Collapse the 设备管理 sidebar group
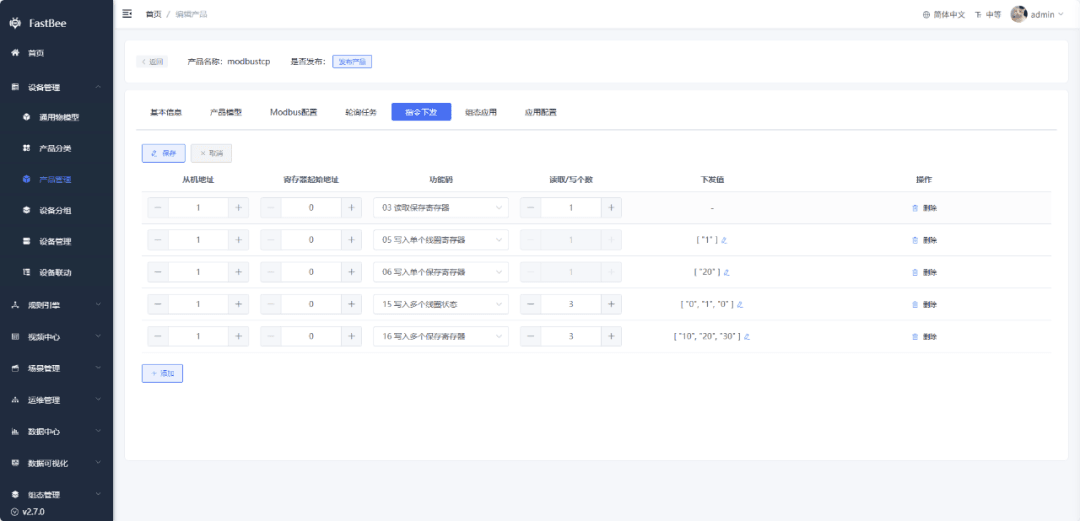Screen dimensions: 1080x521 (x=56, y=87)
